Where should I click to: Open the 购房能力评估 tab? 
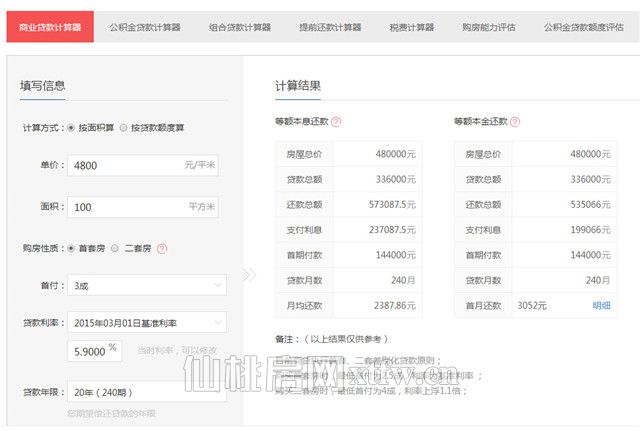click(489, 27)
